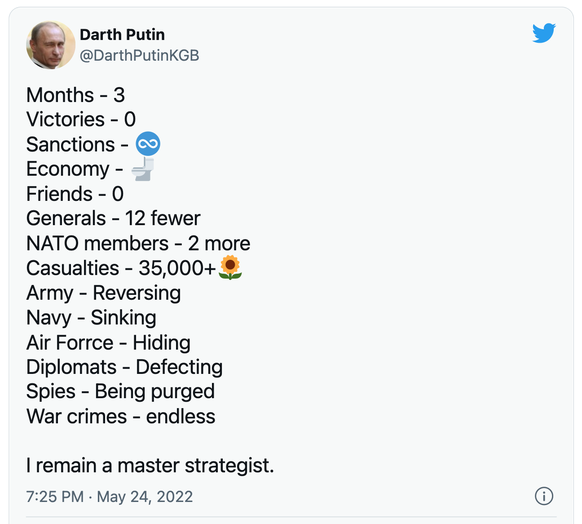The height and width of the screenshot is (524, 582).
Task: Click the 'Months - 3' line
Action: [x=75, y=95]
